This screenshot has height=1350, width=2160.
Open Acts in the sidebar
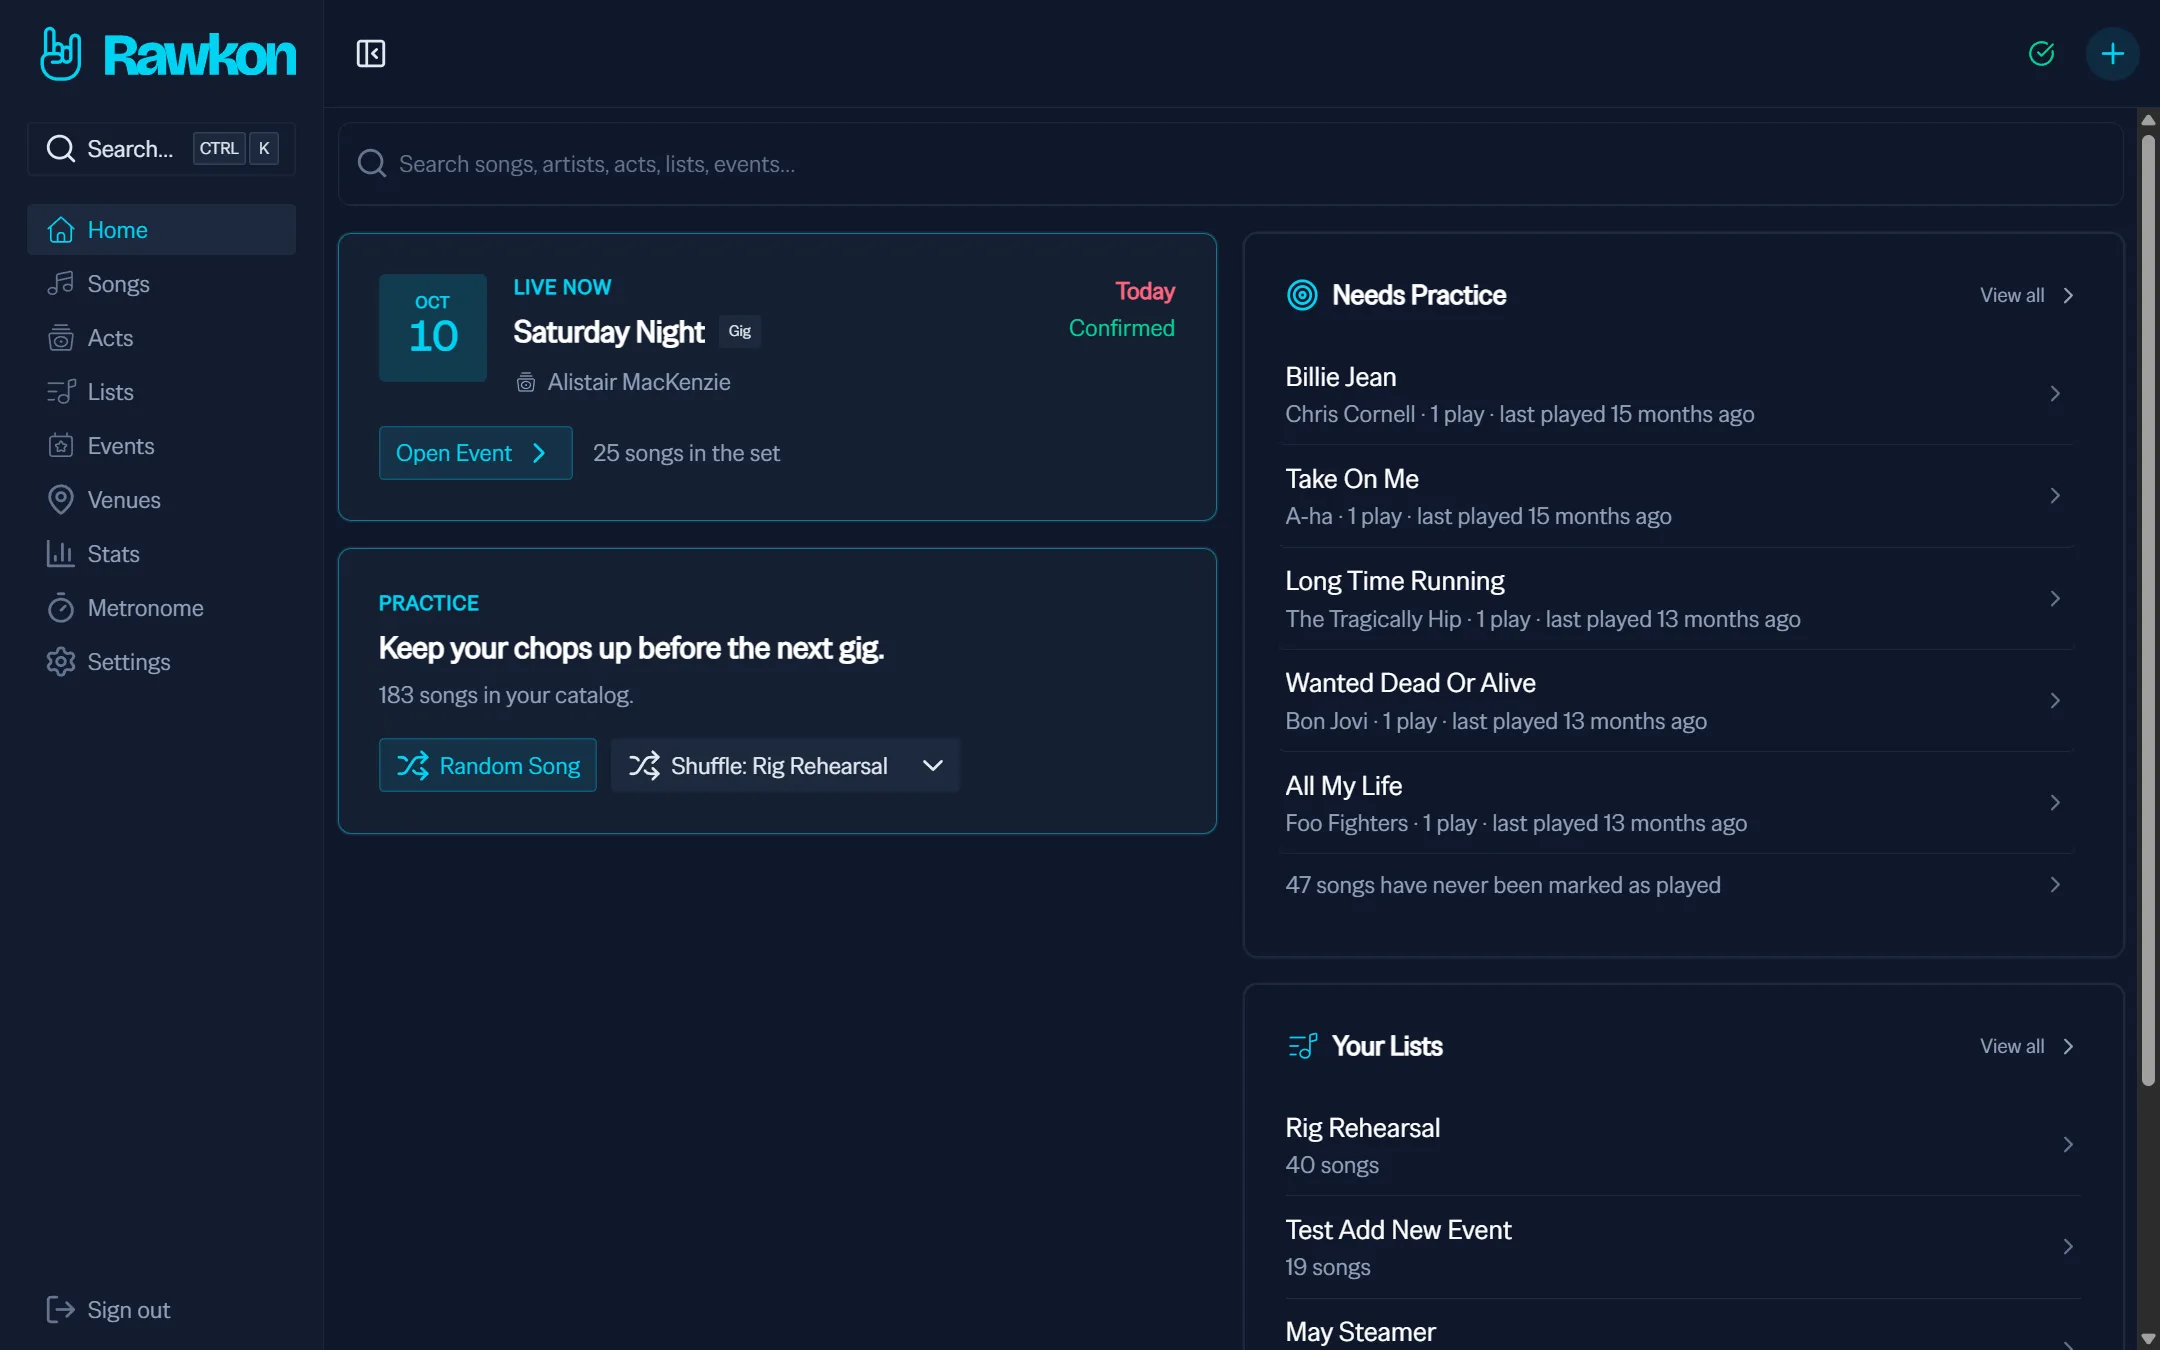pos(161,338)
